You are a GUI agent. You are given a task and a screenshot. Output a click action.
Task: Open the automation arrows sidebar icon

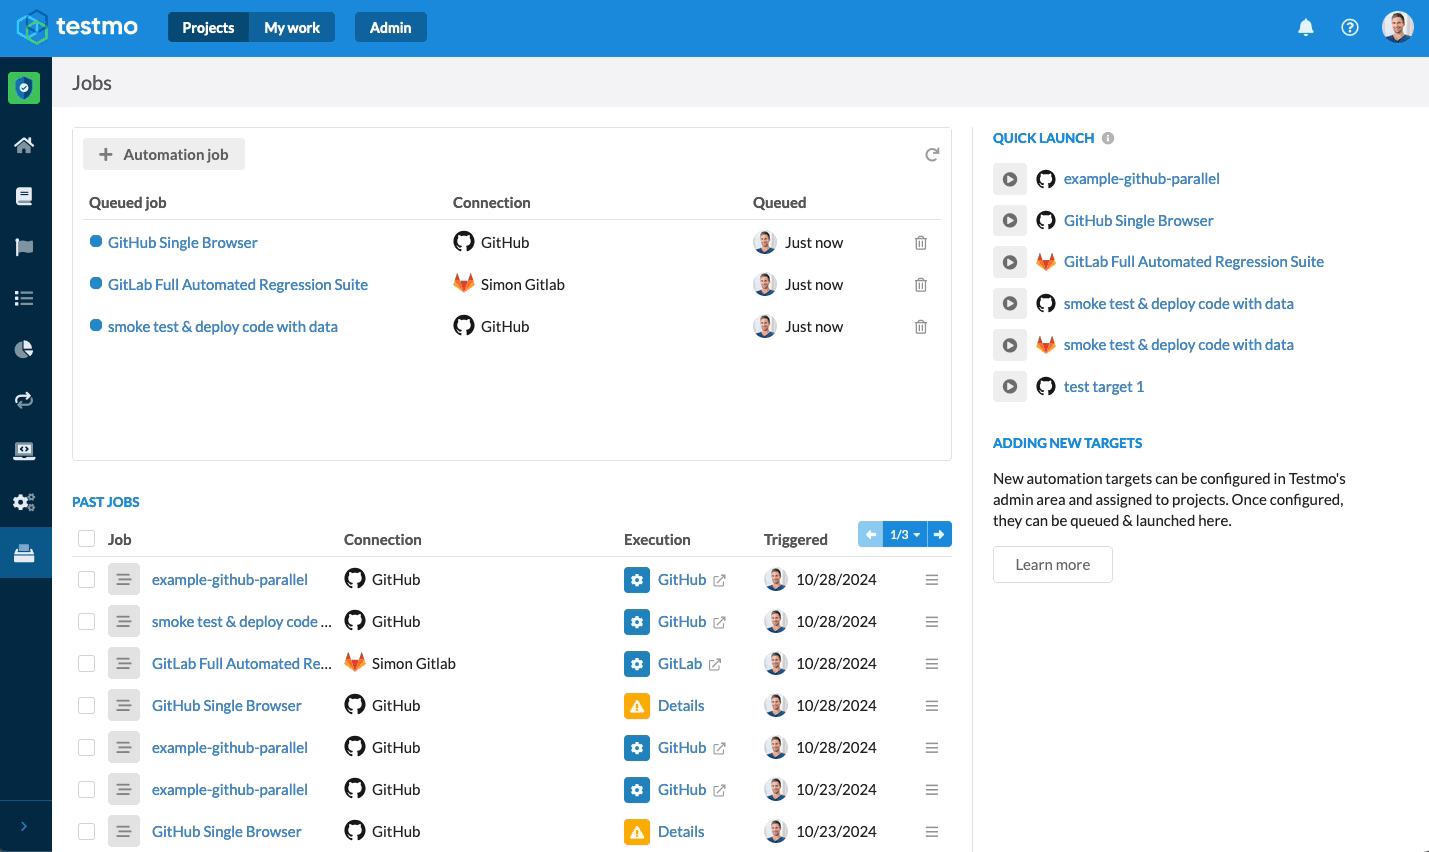pos(24,400)
